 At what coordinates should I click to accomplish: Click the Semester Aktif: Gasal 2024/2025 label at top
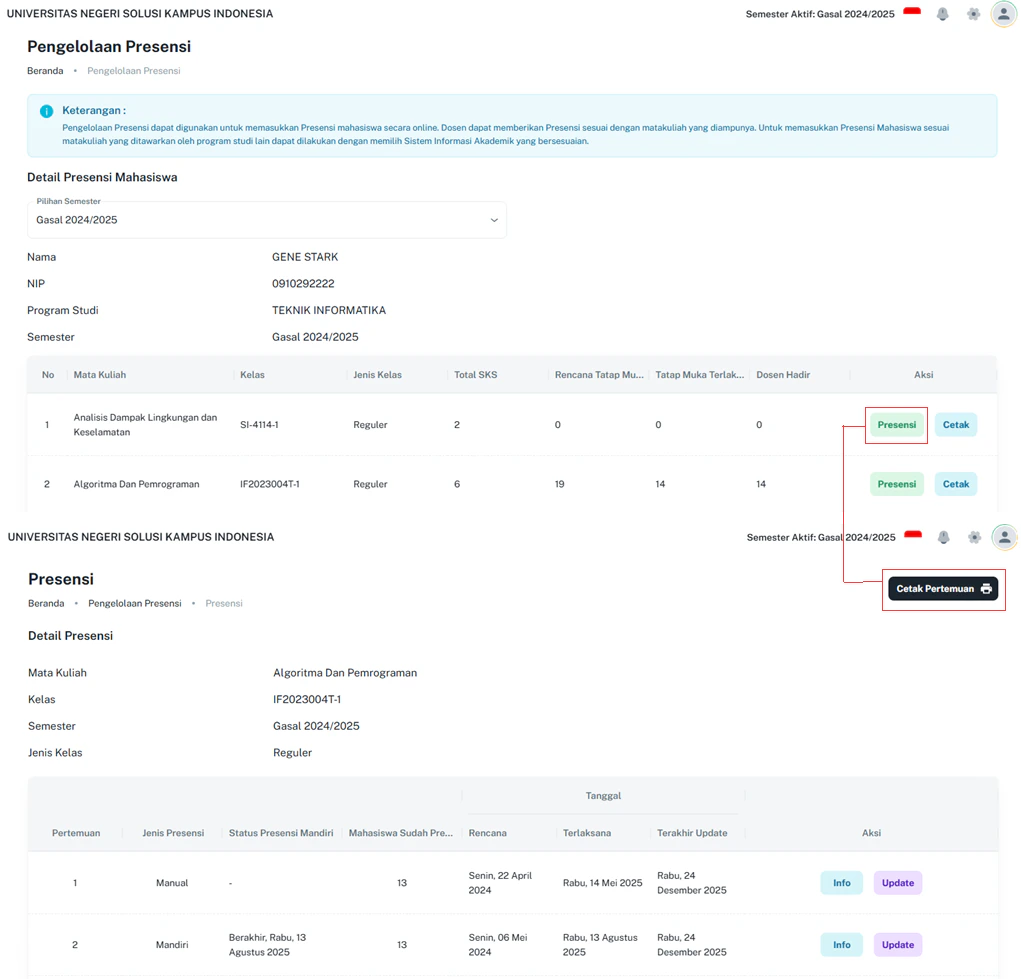(x=820, y=14)
